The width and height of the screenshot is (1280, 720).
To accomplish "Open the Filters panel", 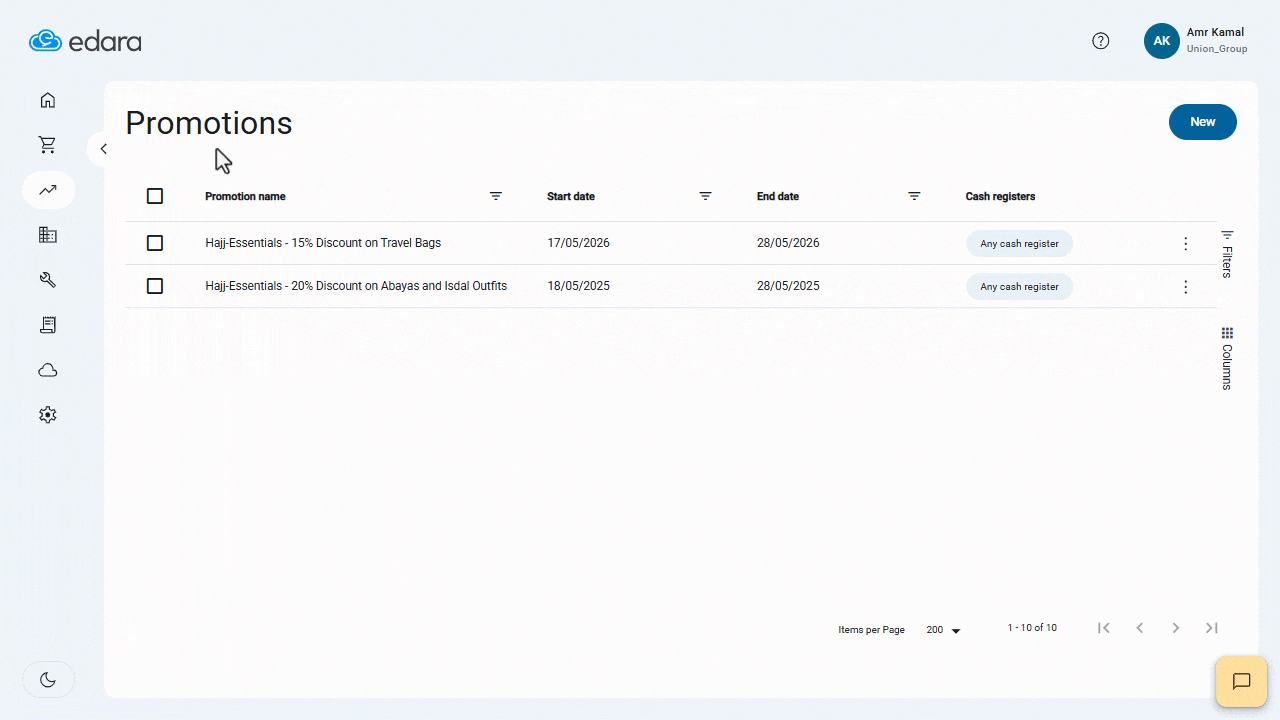I will coord(1226,250).
